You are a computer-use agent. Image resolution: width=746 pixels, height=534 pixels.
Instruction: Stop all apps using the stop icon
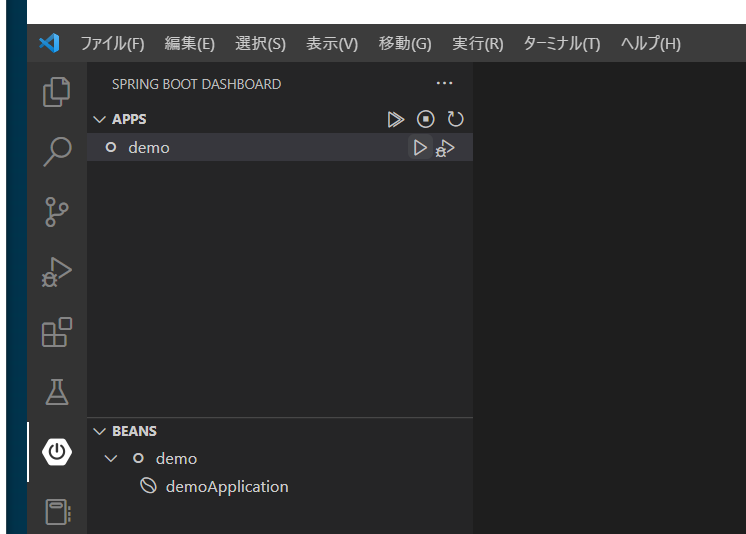(x=426, y=119)
